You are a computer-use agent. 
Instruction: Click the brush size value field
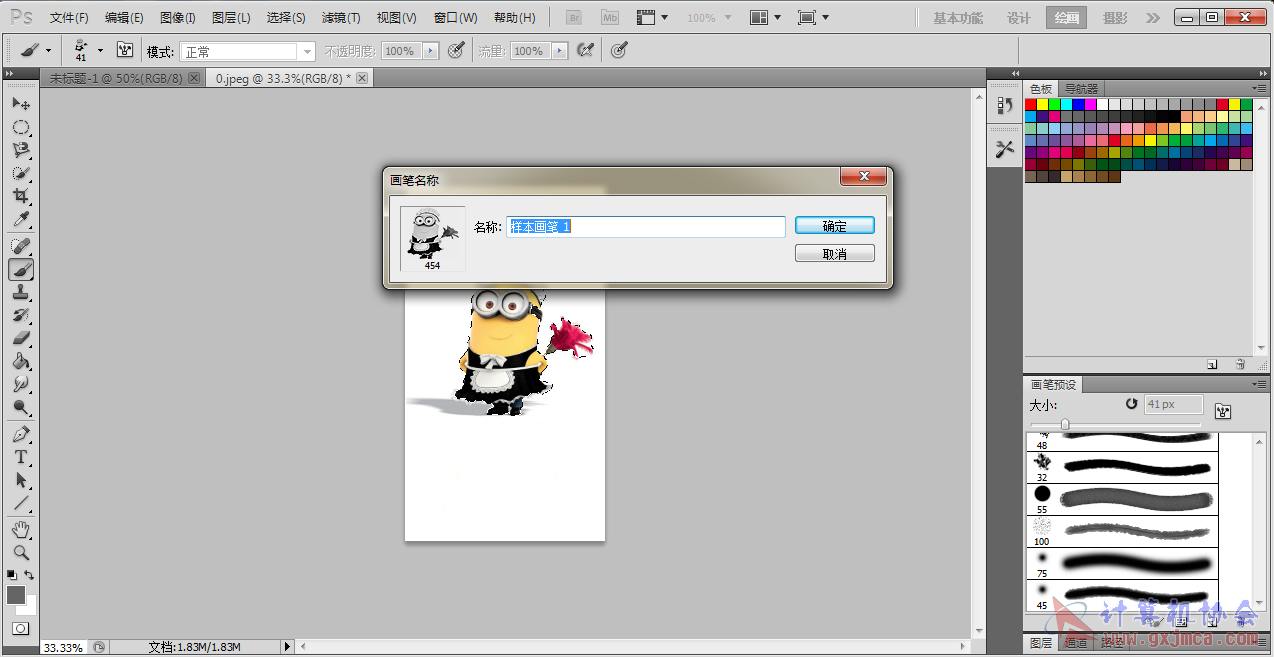(x=1173, y=405)
